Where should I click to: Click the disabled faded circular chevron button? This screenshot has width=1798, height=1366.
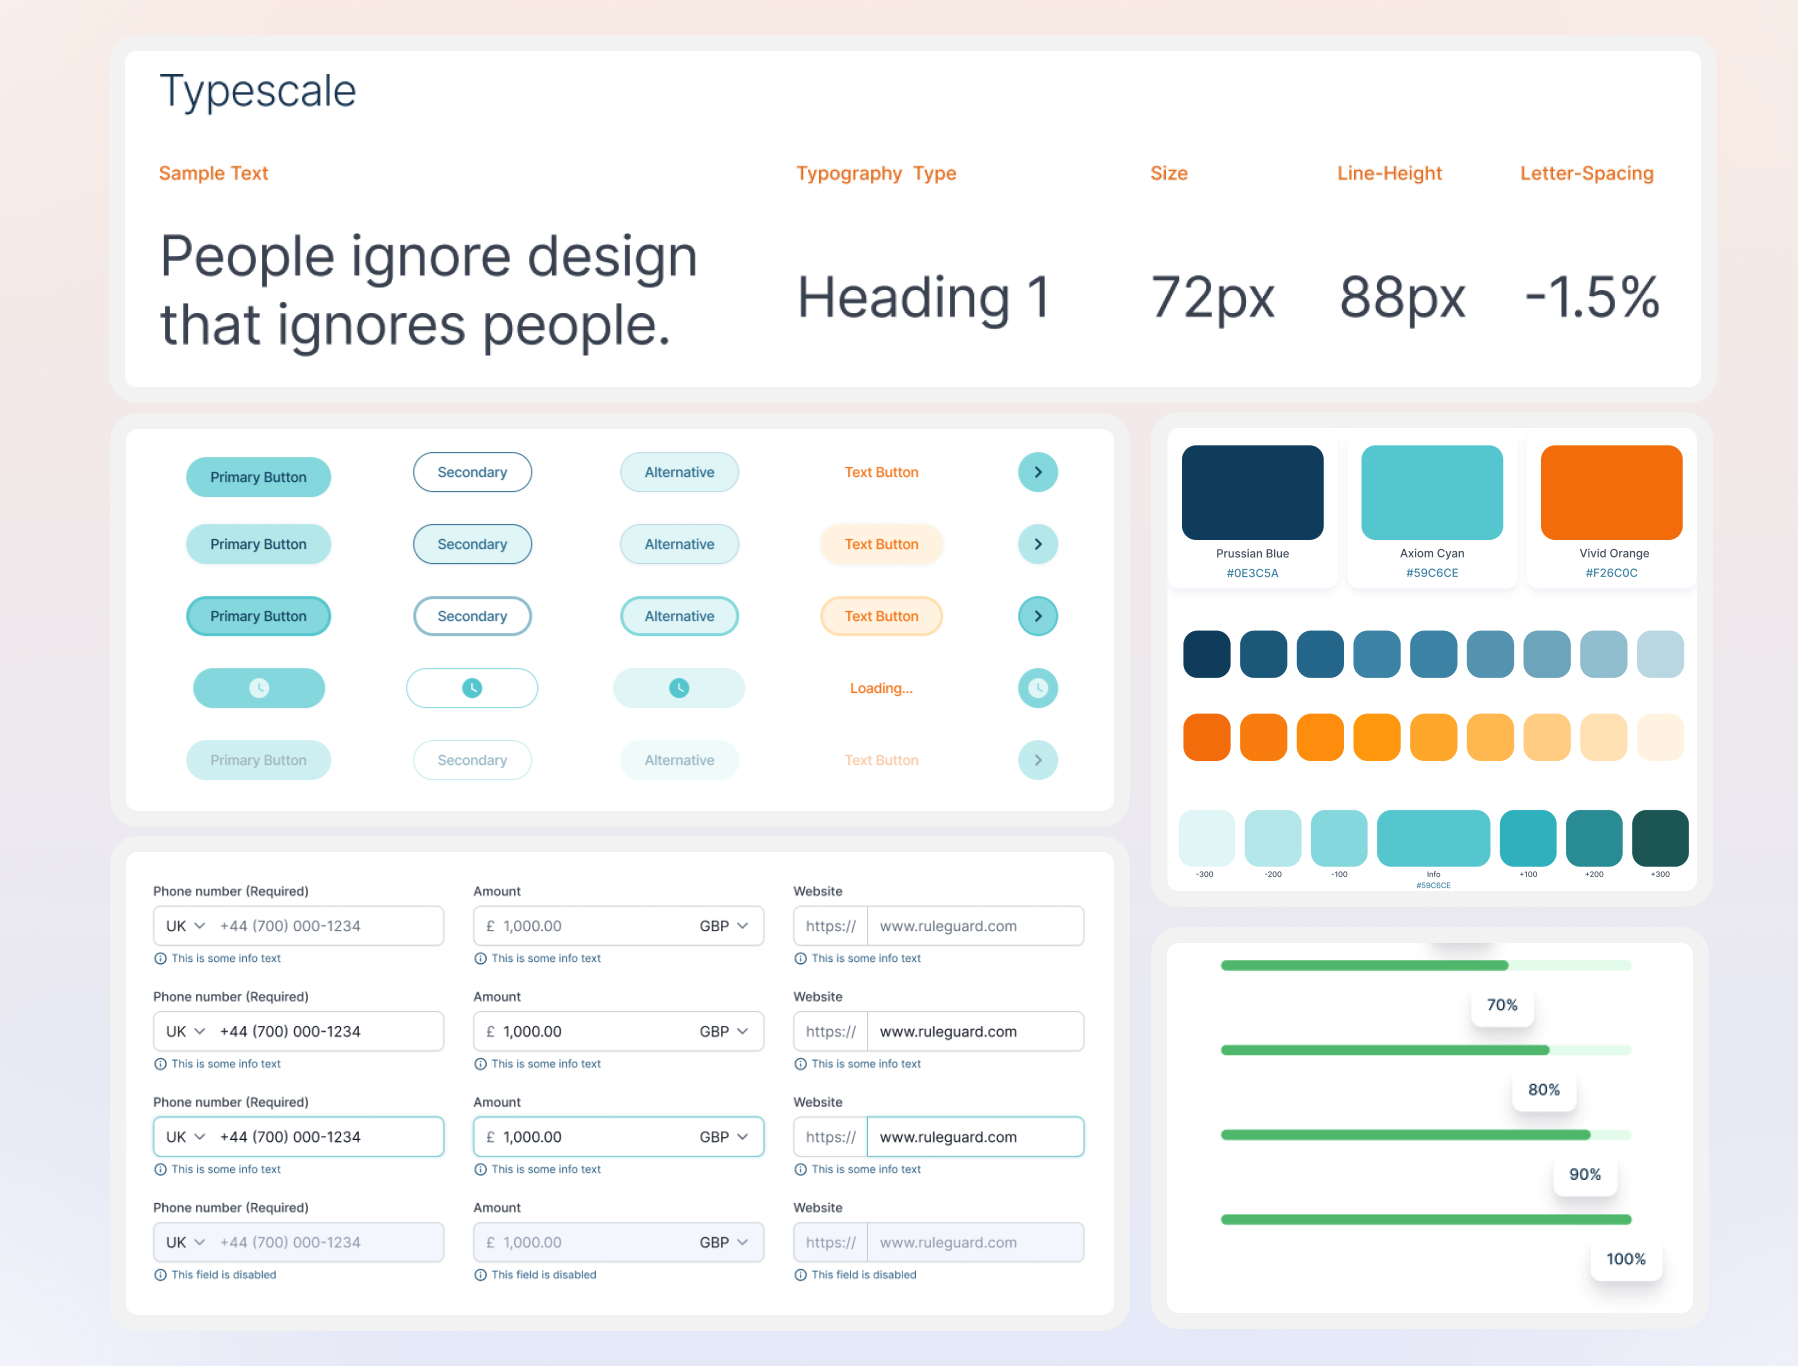1038,760
